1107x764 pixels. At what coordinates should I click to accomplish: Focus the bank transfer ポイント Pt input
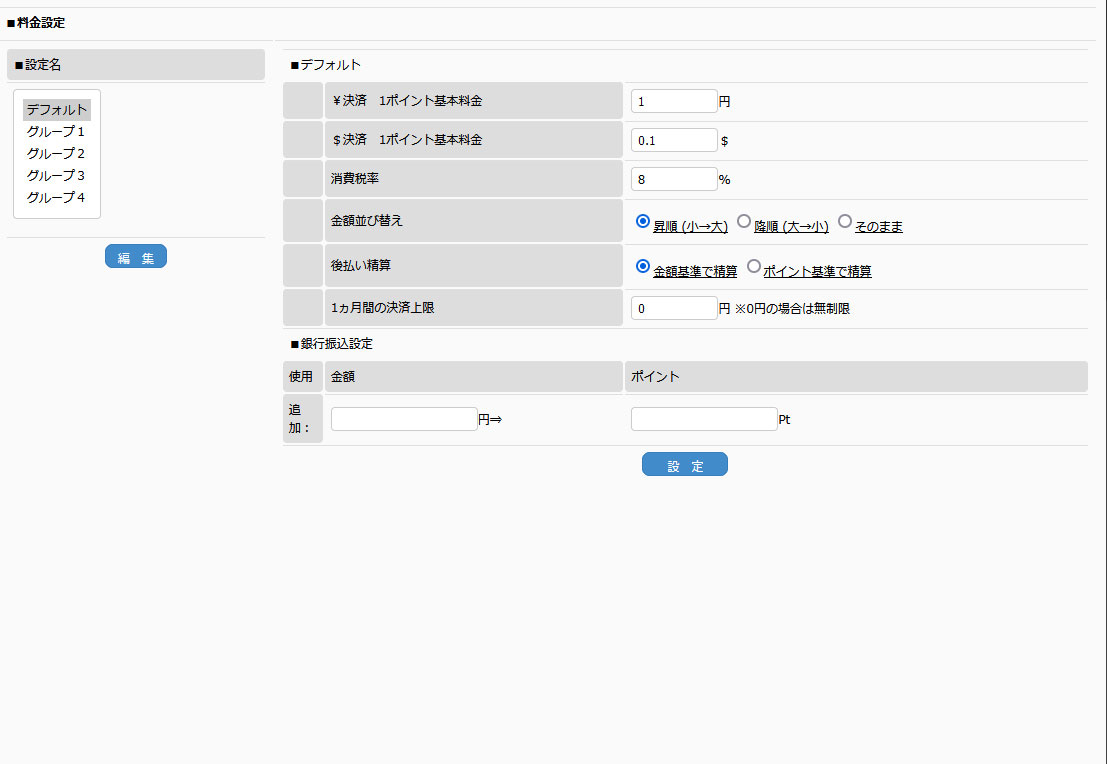[x=704, y=419]
